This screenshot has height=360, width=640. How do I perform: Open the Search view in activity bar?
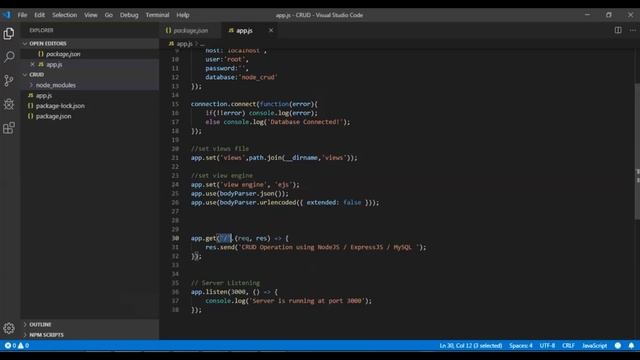coord(9,57)
